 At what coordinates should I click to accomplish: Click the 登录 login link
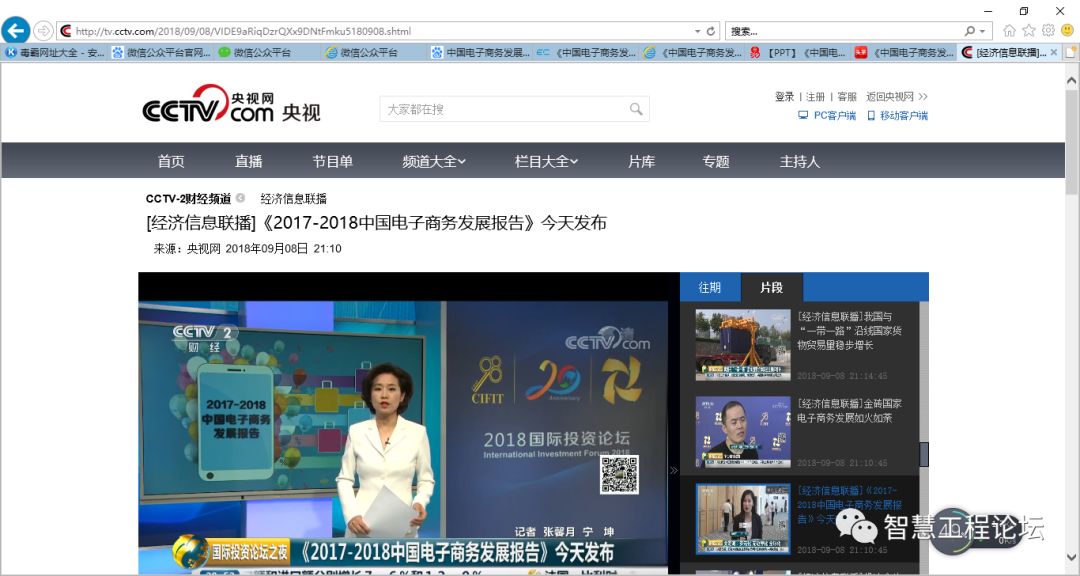785,96
